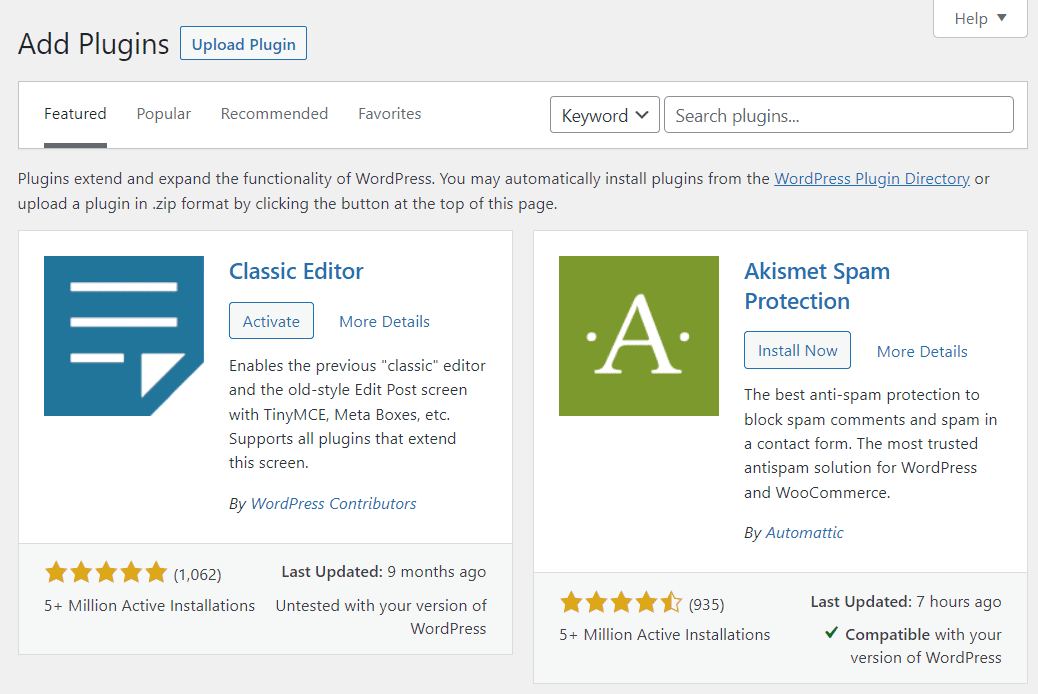Open the Keyword search filter dropdown

tap(604, 114)
